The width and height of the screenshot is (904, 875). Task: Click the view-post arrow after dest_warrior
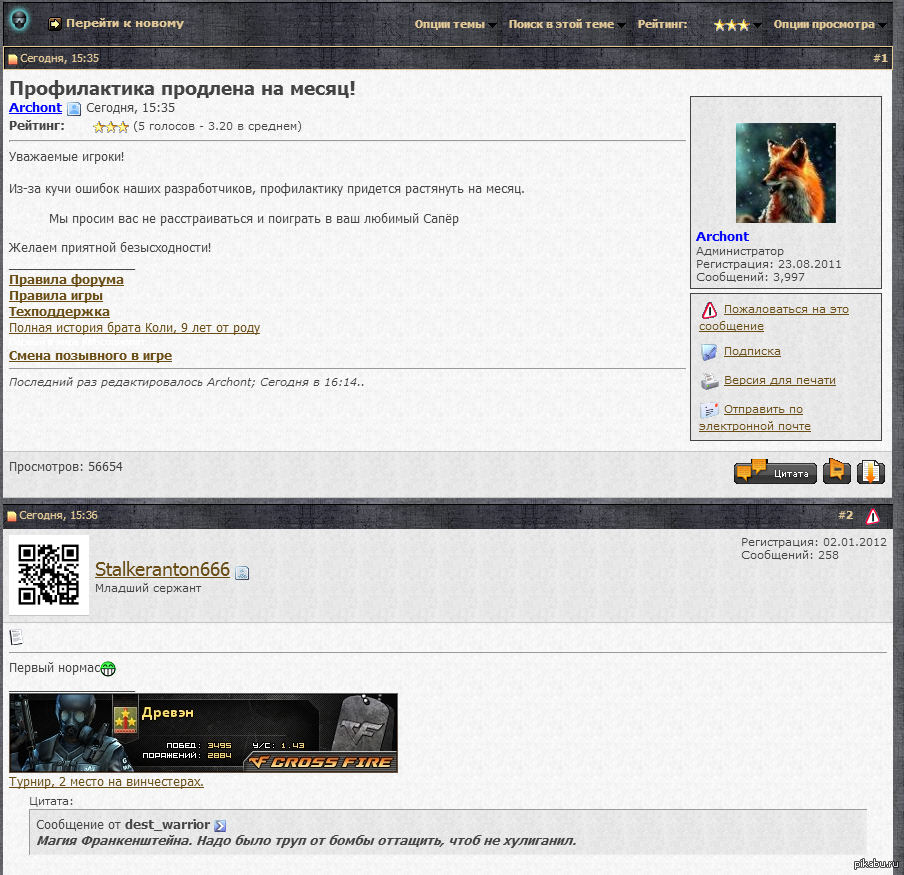pyautogui.click(x=220, y=825)
